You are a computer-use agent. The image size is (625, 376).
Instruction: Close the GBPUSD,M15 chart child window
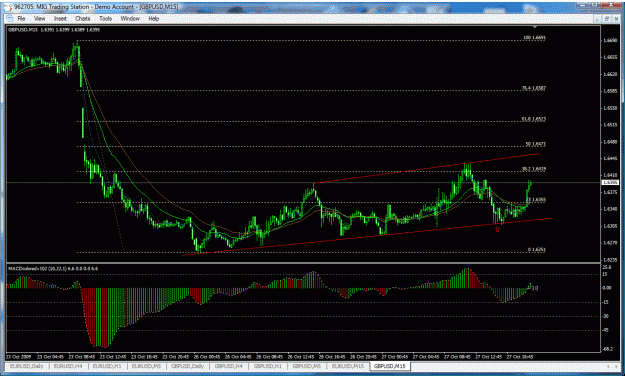click(x=615, y=18)
